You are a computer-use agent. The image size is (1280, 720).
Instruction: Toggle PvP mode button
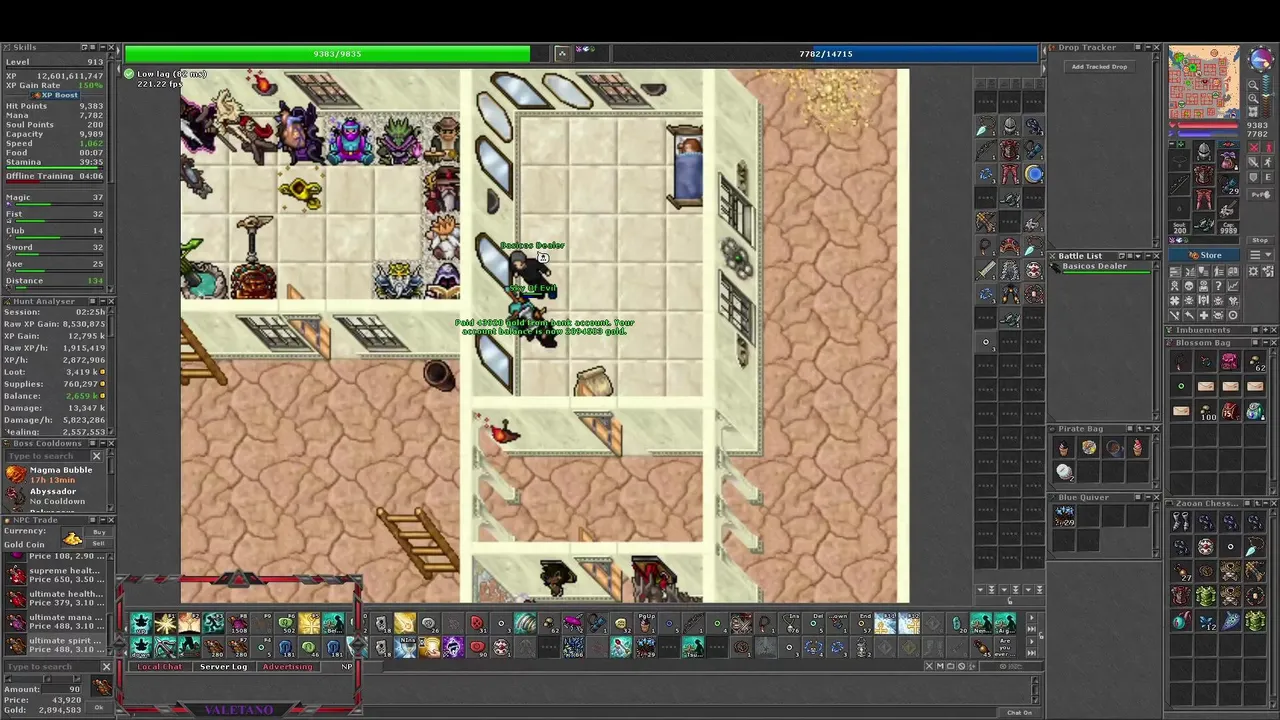pos(1261,194)
